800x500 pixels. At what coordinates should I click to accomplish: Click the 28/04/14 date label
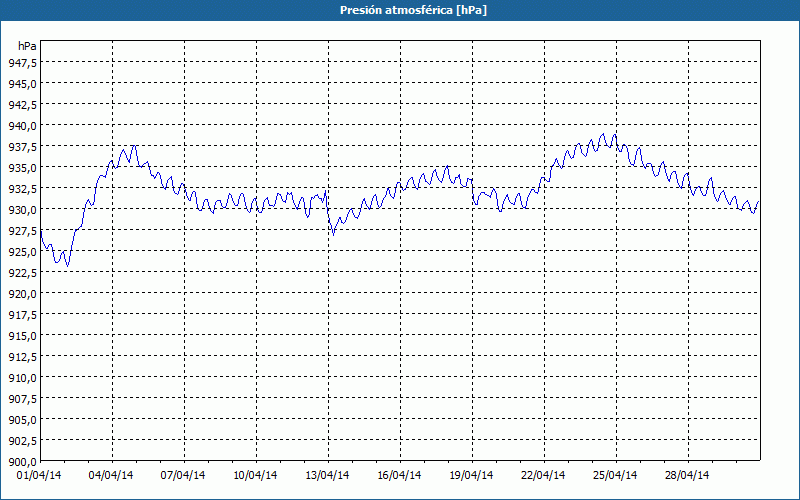tap(687, 476)
